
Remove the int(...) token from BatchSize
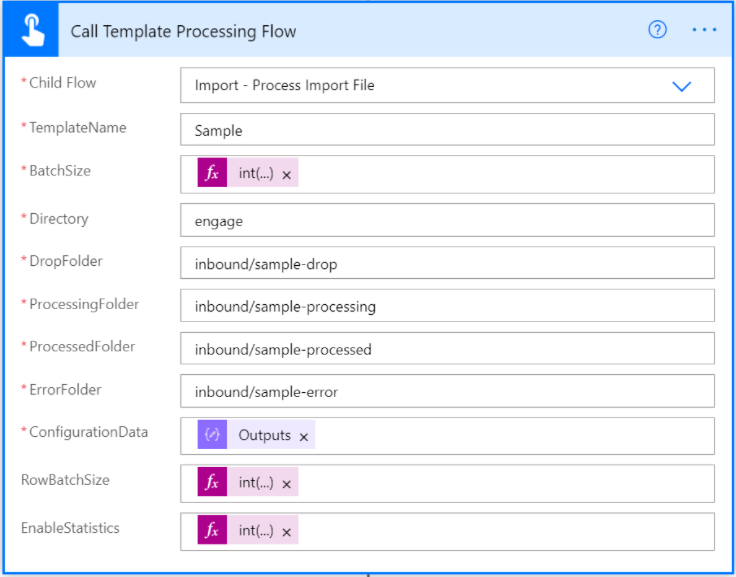[286, 175]
